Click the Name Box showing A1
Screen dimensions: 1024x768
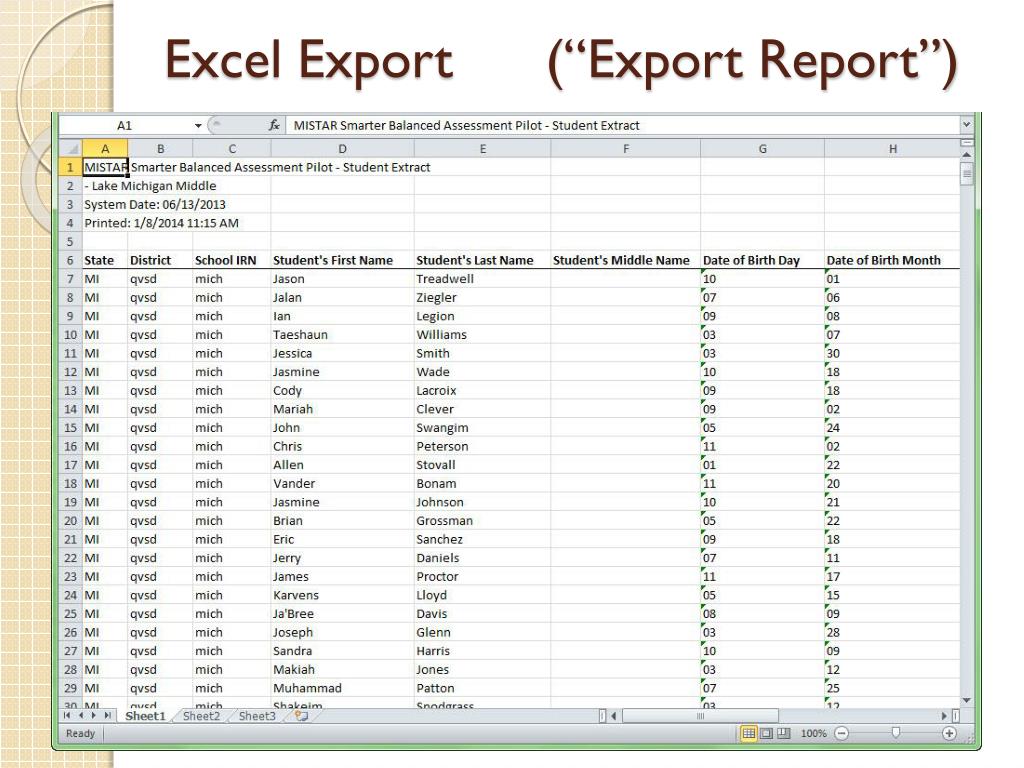coord(125,125)
